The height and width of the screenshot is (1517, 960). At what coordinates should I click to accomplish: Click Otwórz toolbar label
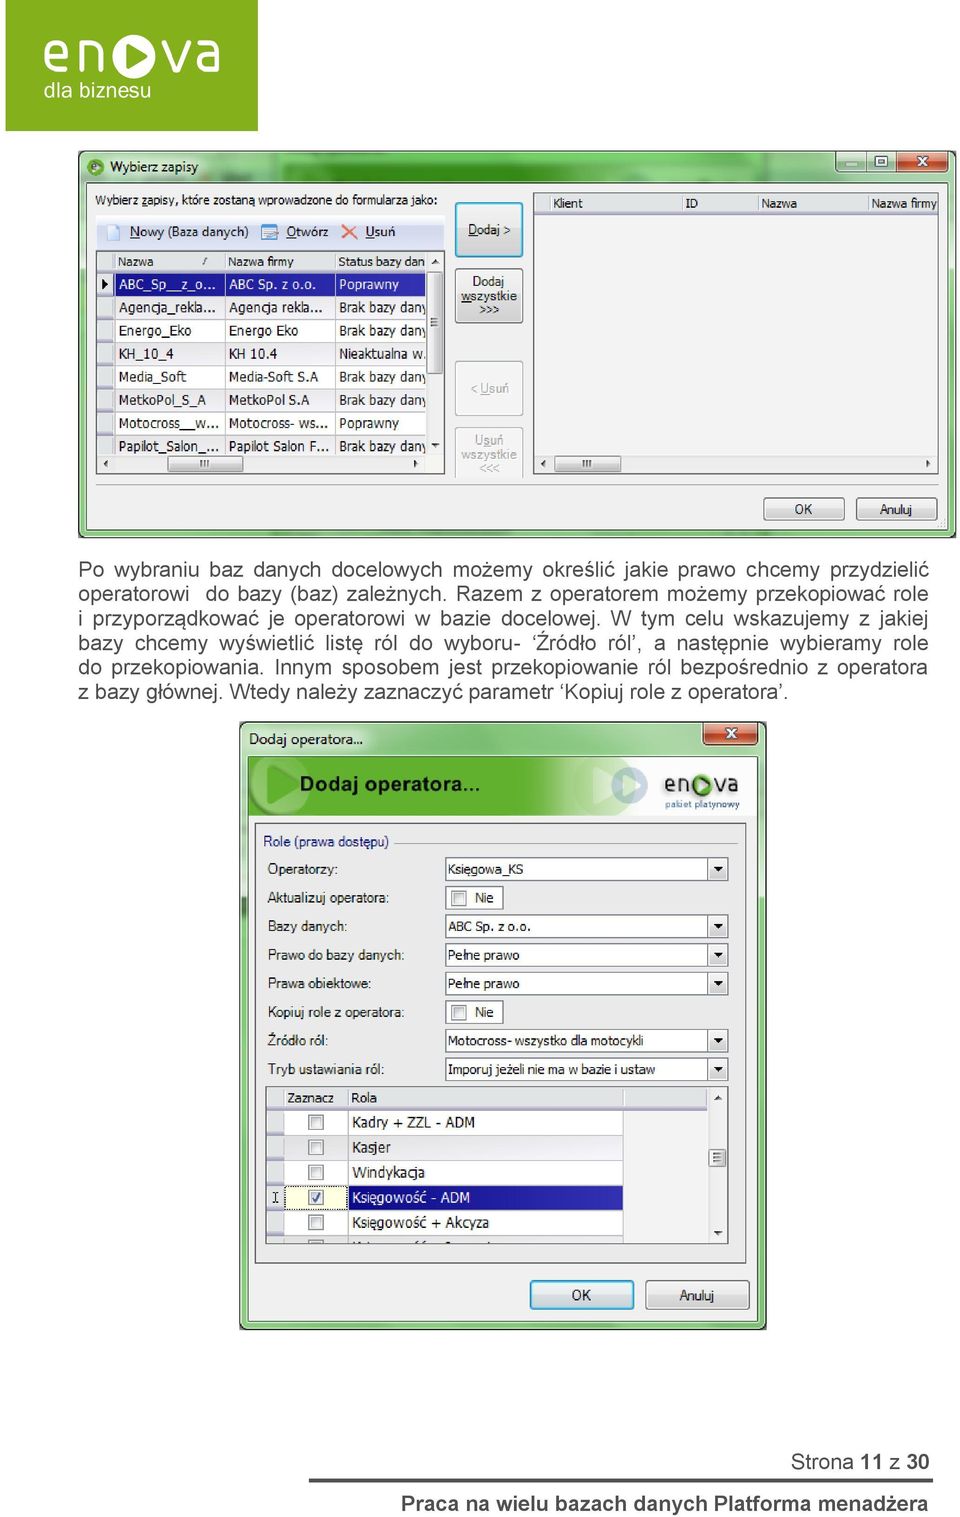point(307,232)
